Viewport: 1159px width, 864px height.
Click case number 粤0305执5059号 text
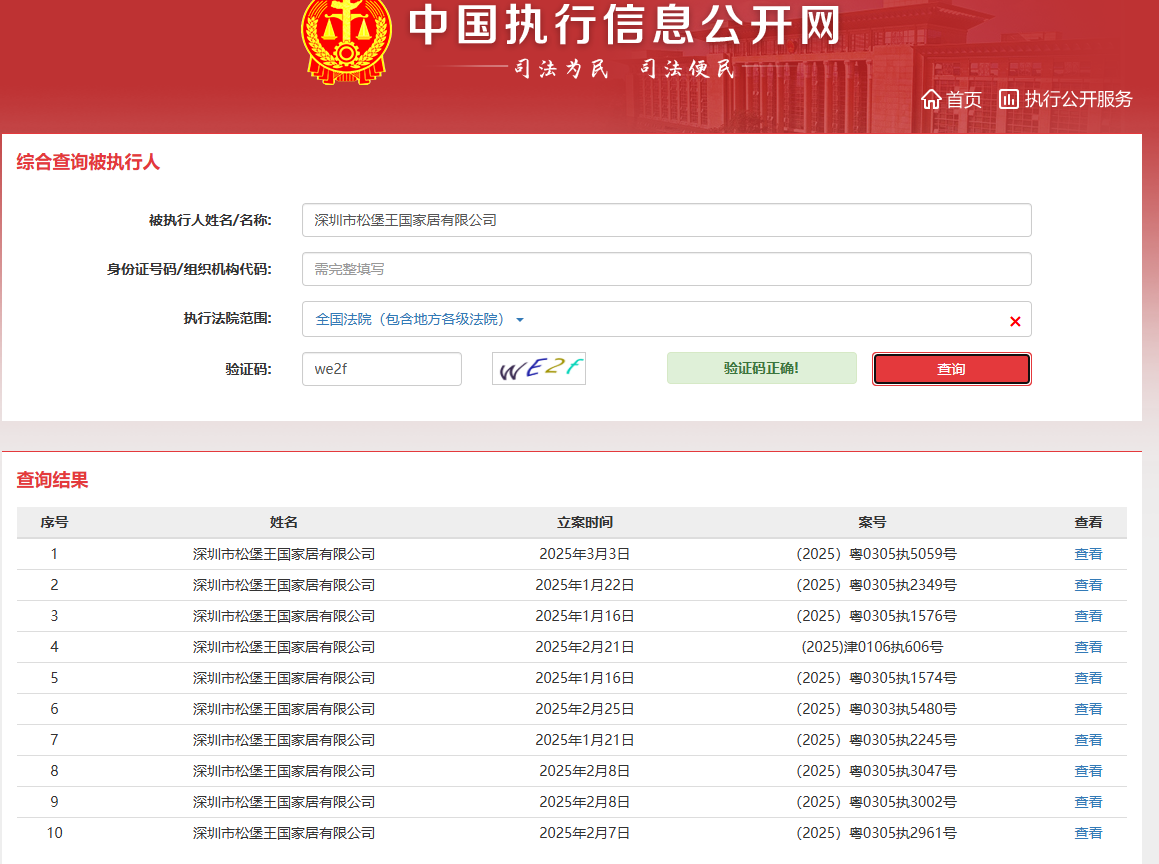point(876,554)
